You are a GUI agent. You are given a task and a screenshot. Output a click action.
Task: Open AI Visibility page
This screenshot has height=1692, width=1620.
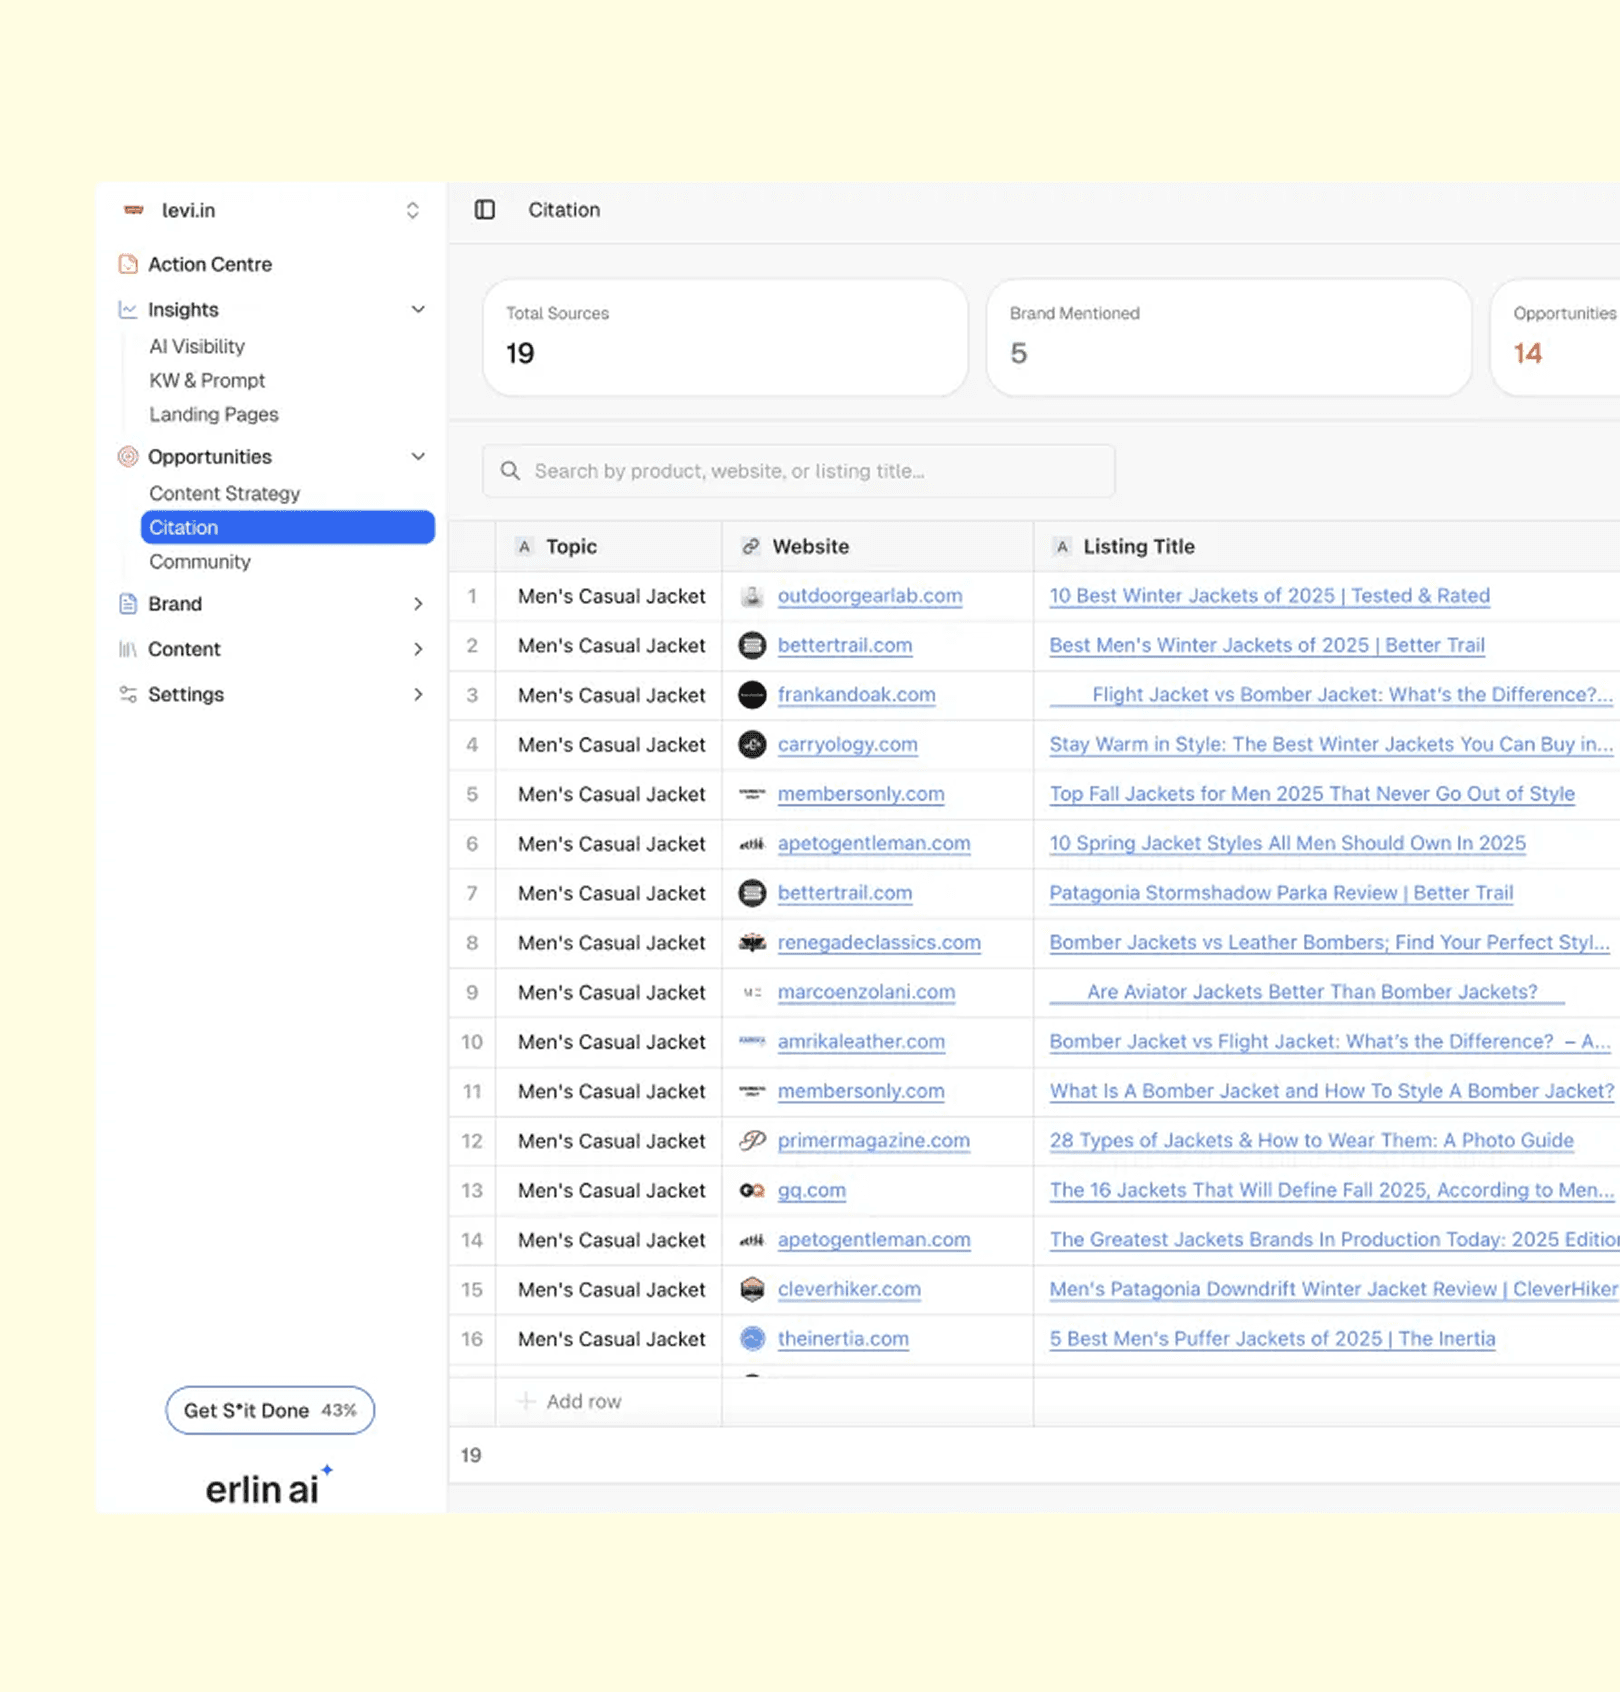[x=197, y=347]
